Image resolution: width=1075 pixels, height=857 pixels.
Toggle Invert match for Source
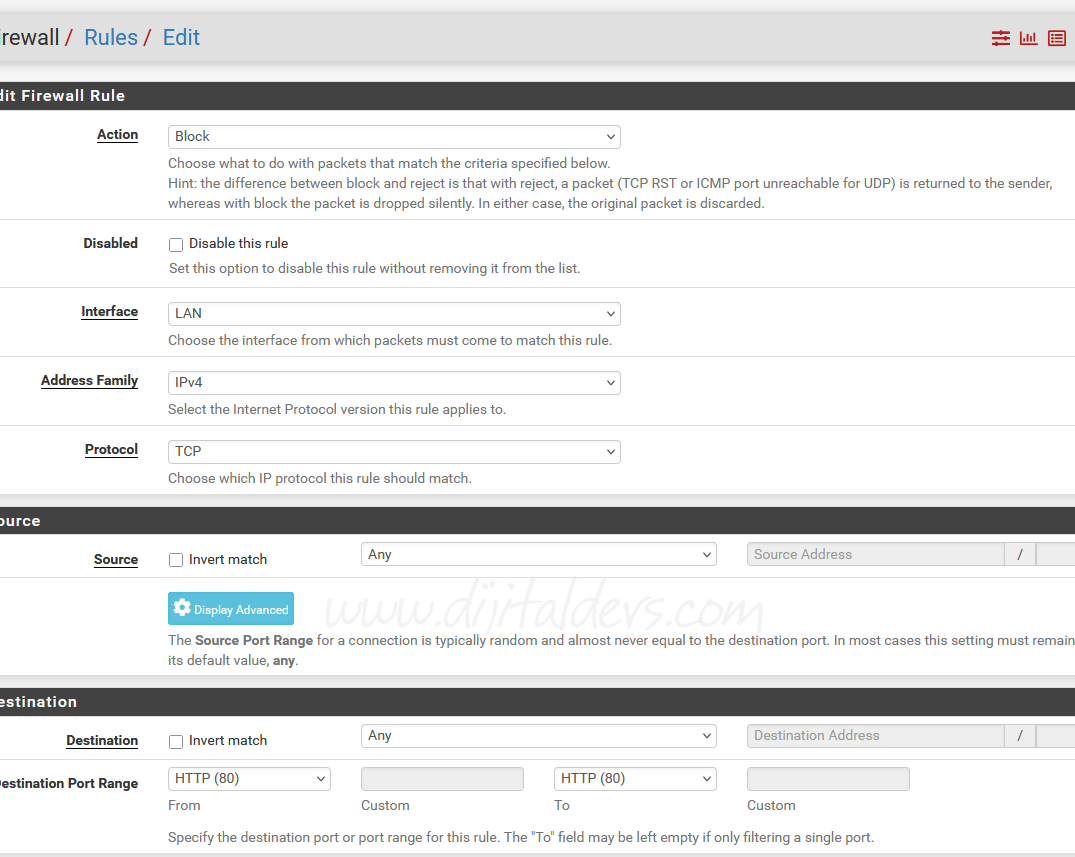pos(176,560)
